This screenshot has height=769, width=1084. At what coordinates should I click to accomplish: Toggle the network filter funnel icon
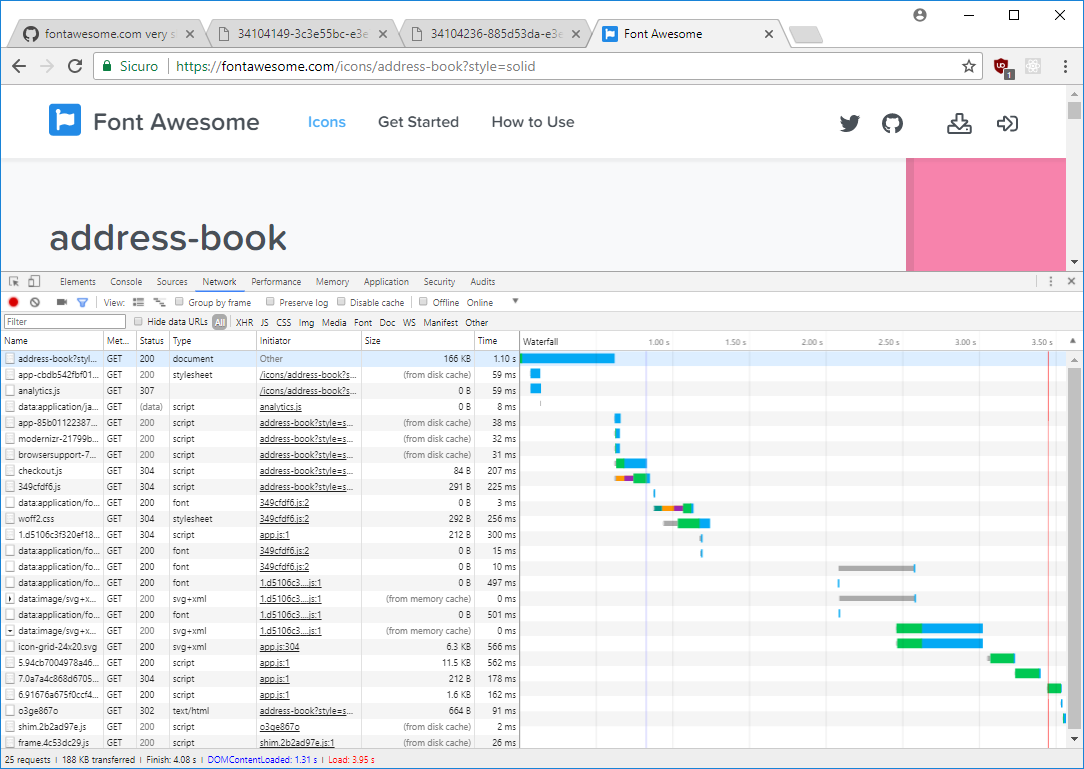[x=82, y=302]
